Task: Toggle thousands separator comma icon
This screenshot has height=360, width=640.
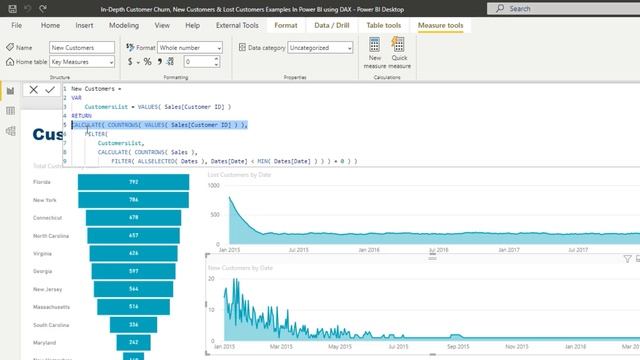Action: 160,62
